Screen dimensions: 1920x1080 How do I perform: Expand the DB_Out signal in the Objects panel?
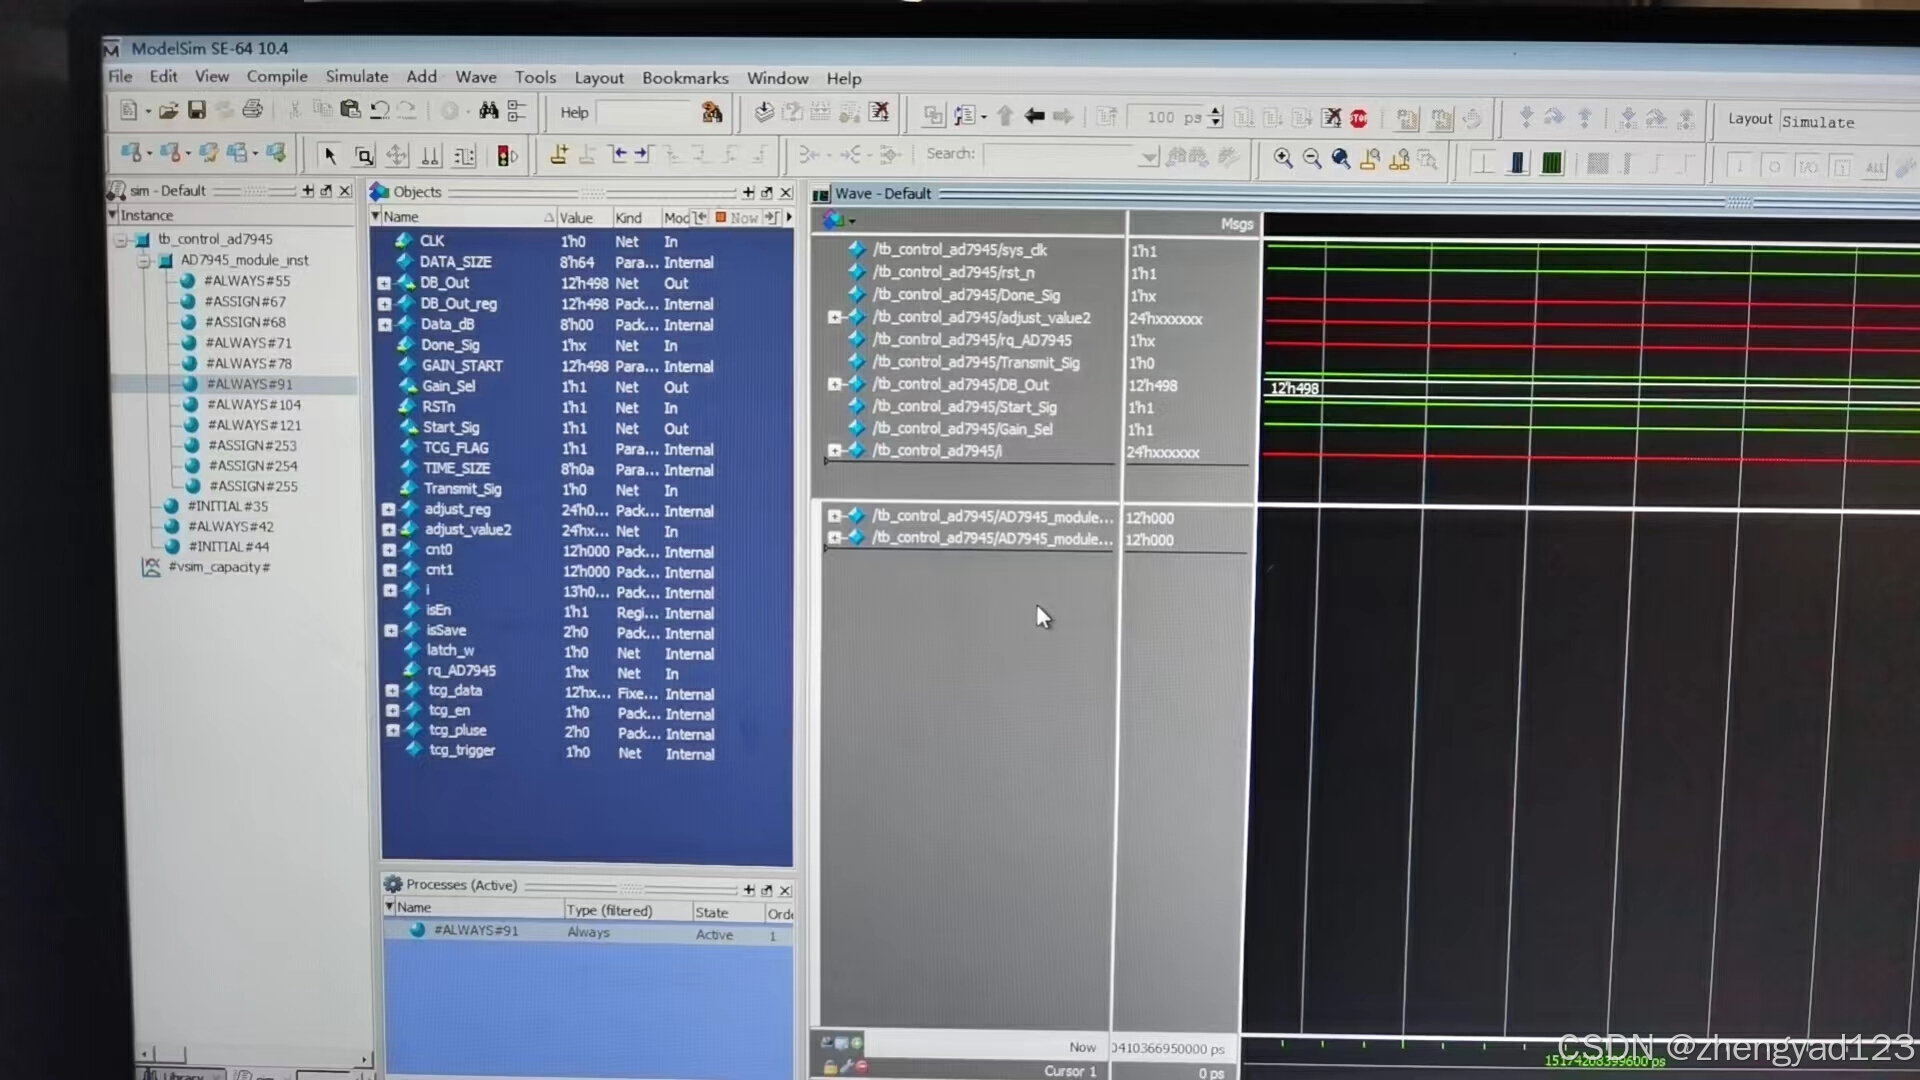[x=385, y=283]
